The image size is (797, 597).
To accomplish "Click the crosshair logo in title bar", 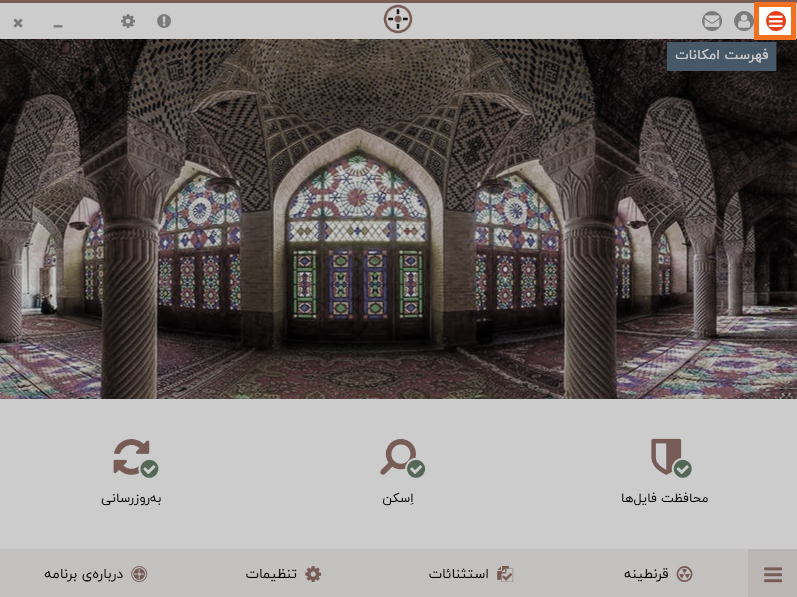I will 398,19.
